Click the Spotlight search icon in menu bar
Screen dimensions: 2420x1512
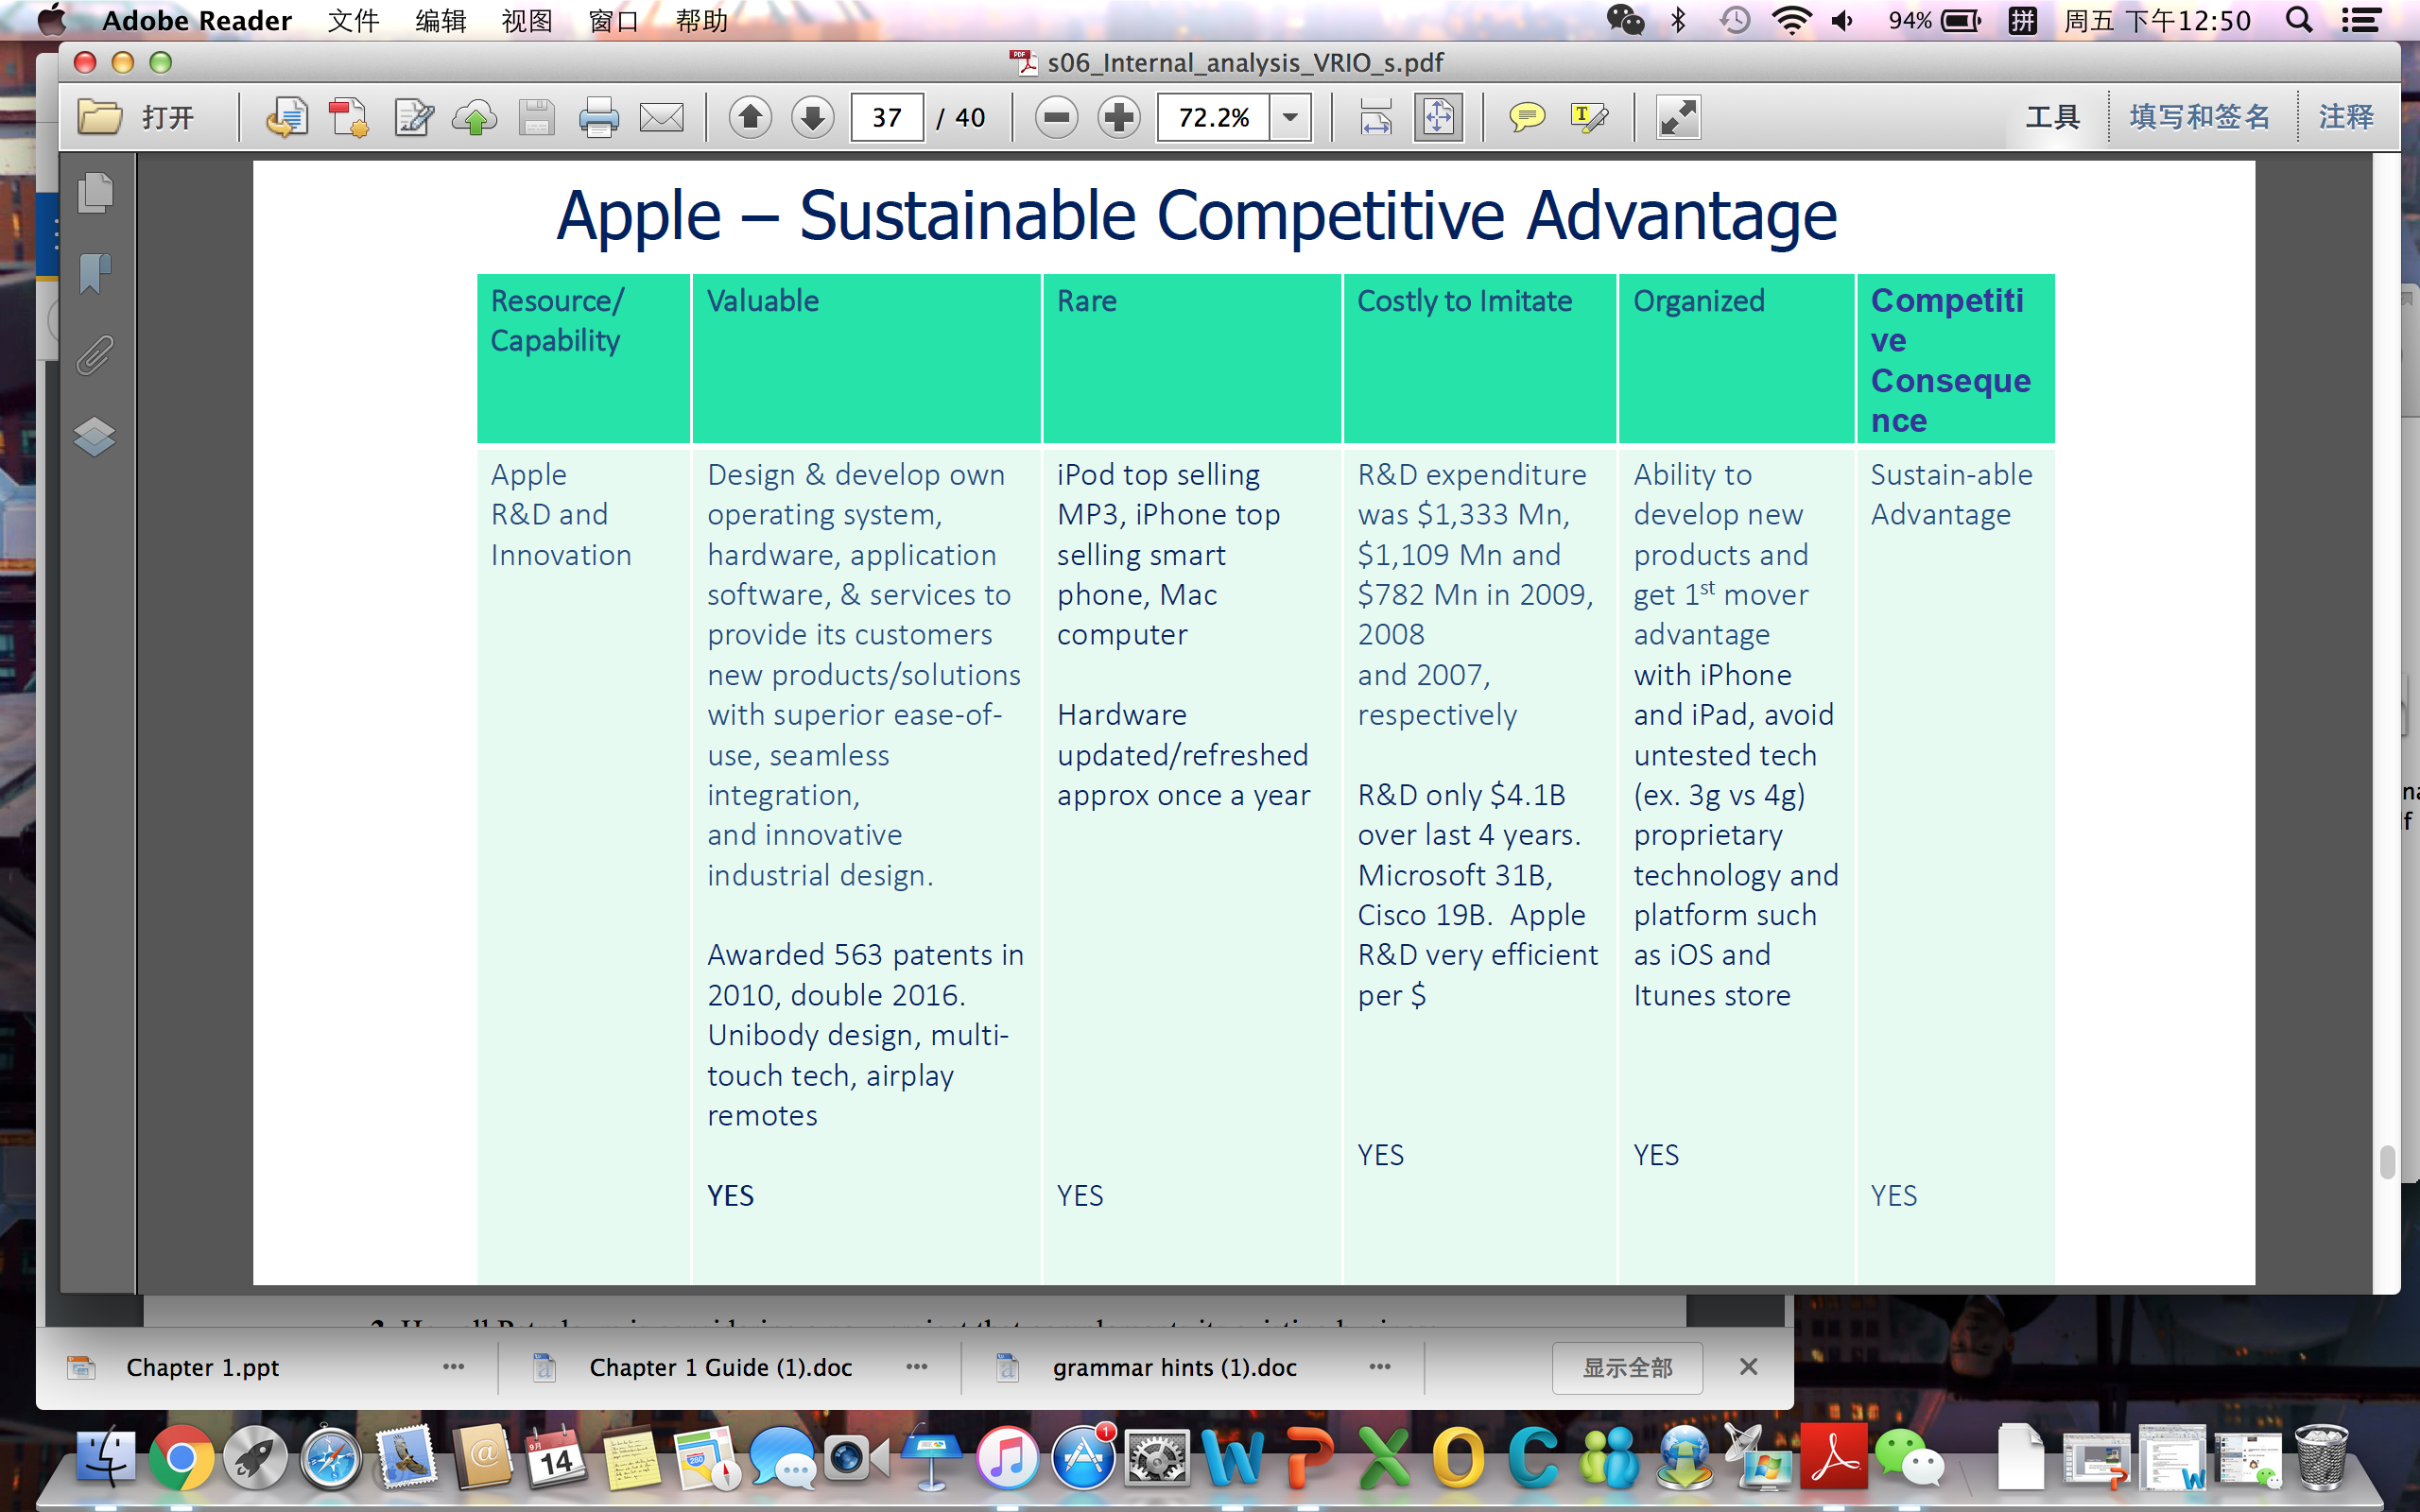click(2299, 20)
